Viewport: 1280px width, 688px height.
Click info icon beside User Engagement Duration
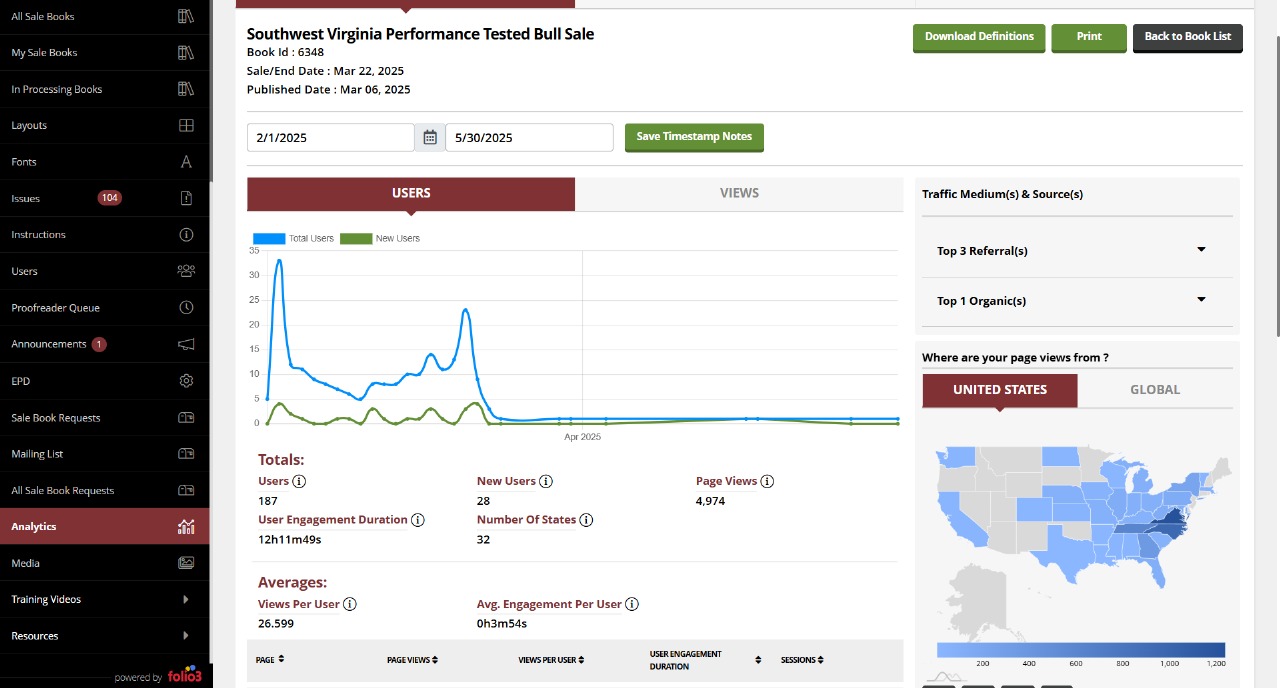(x=418, y=520)
